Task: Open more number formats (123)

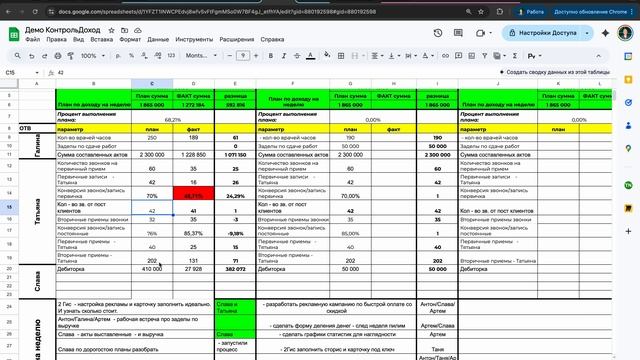Action: coord(171,56)
